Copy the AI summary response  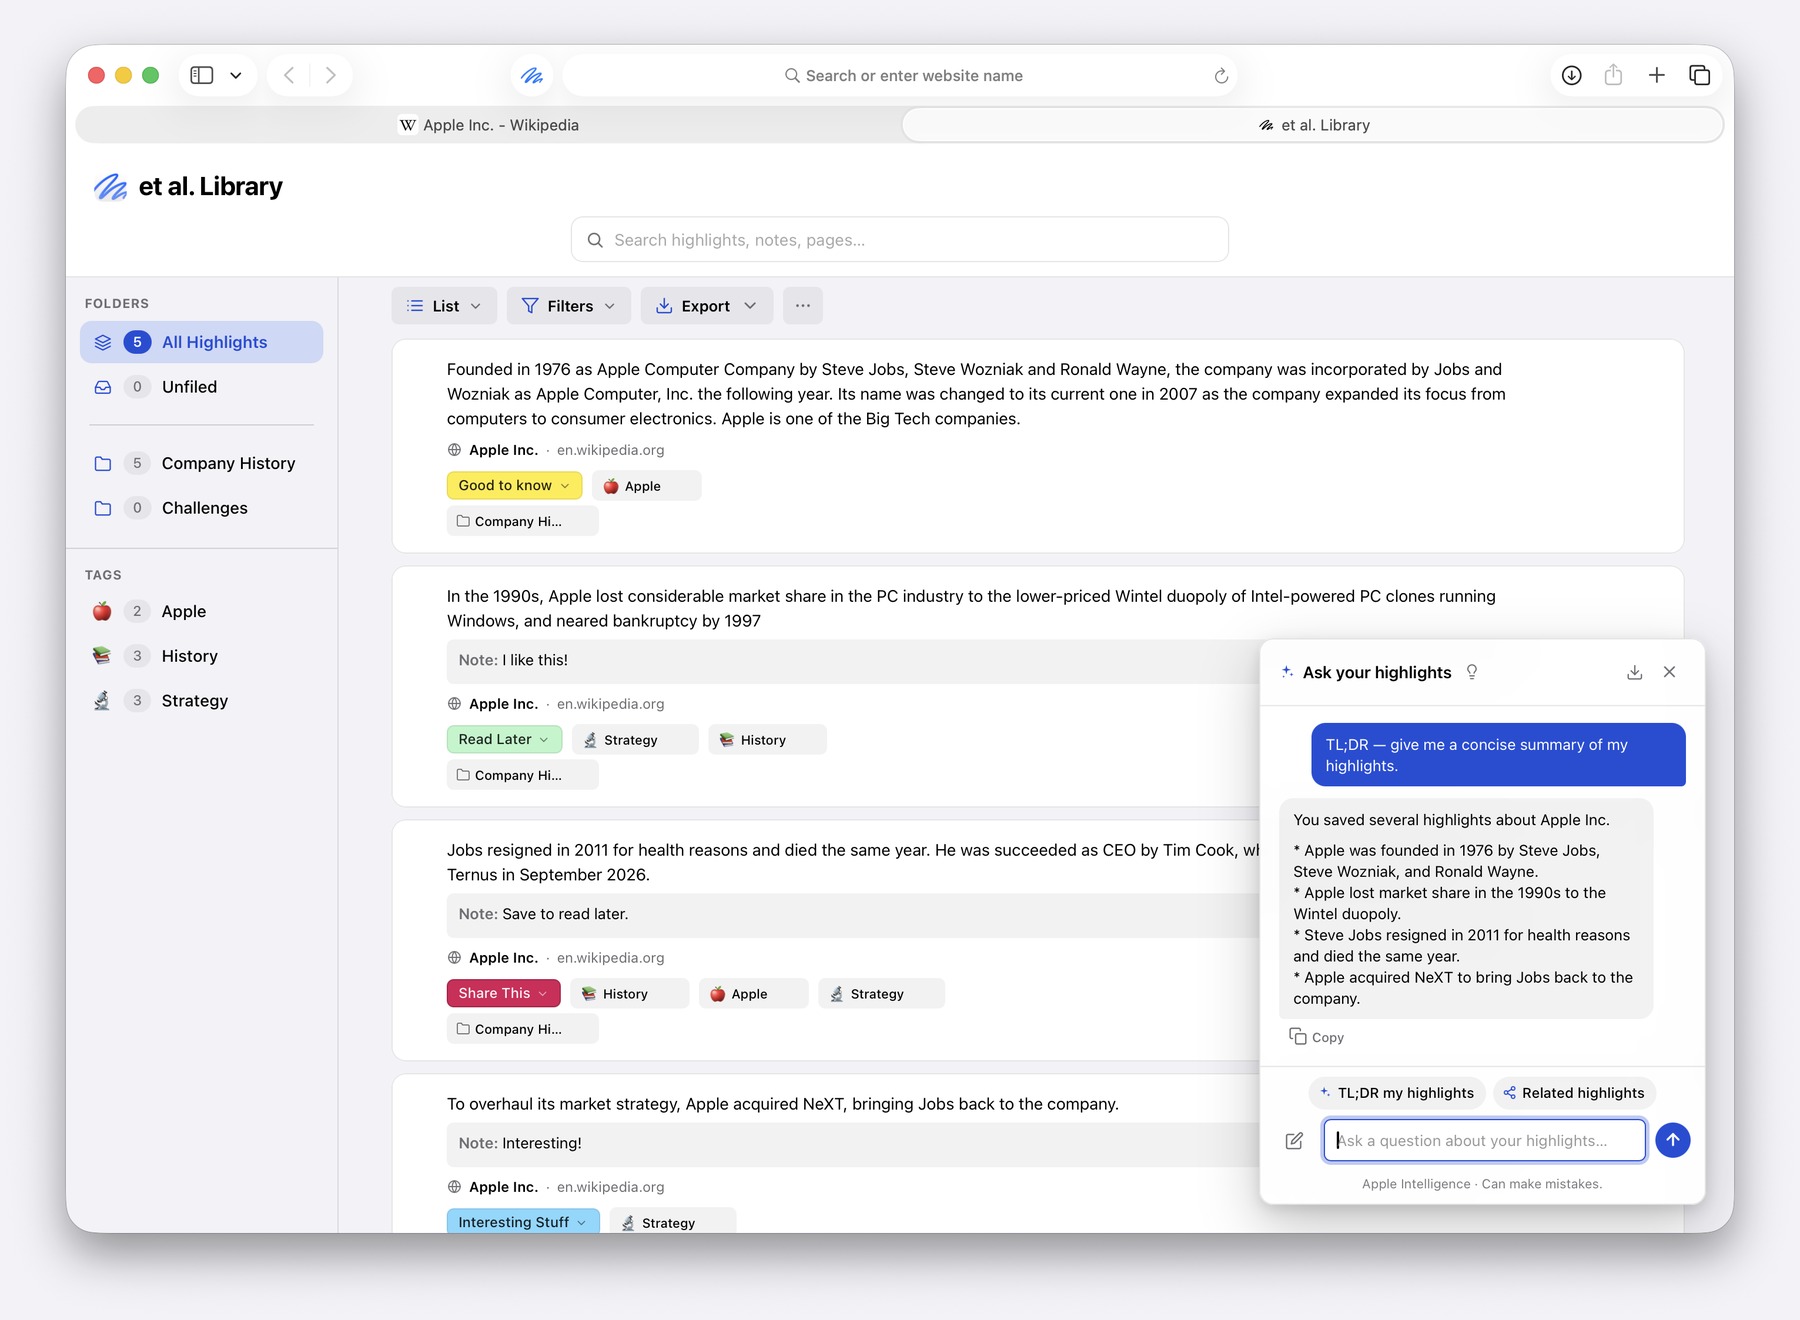coord(1317,1037)
